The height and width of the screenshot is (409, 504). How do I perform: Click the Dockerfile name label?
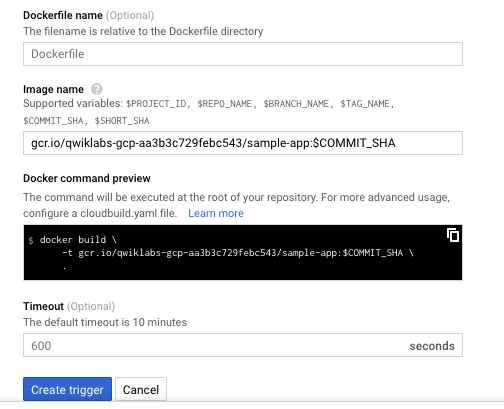(x=63, y=15)
